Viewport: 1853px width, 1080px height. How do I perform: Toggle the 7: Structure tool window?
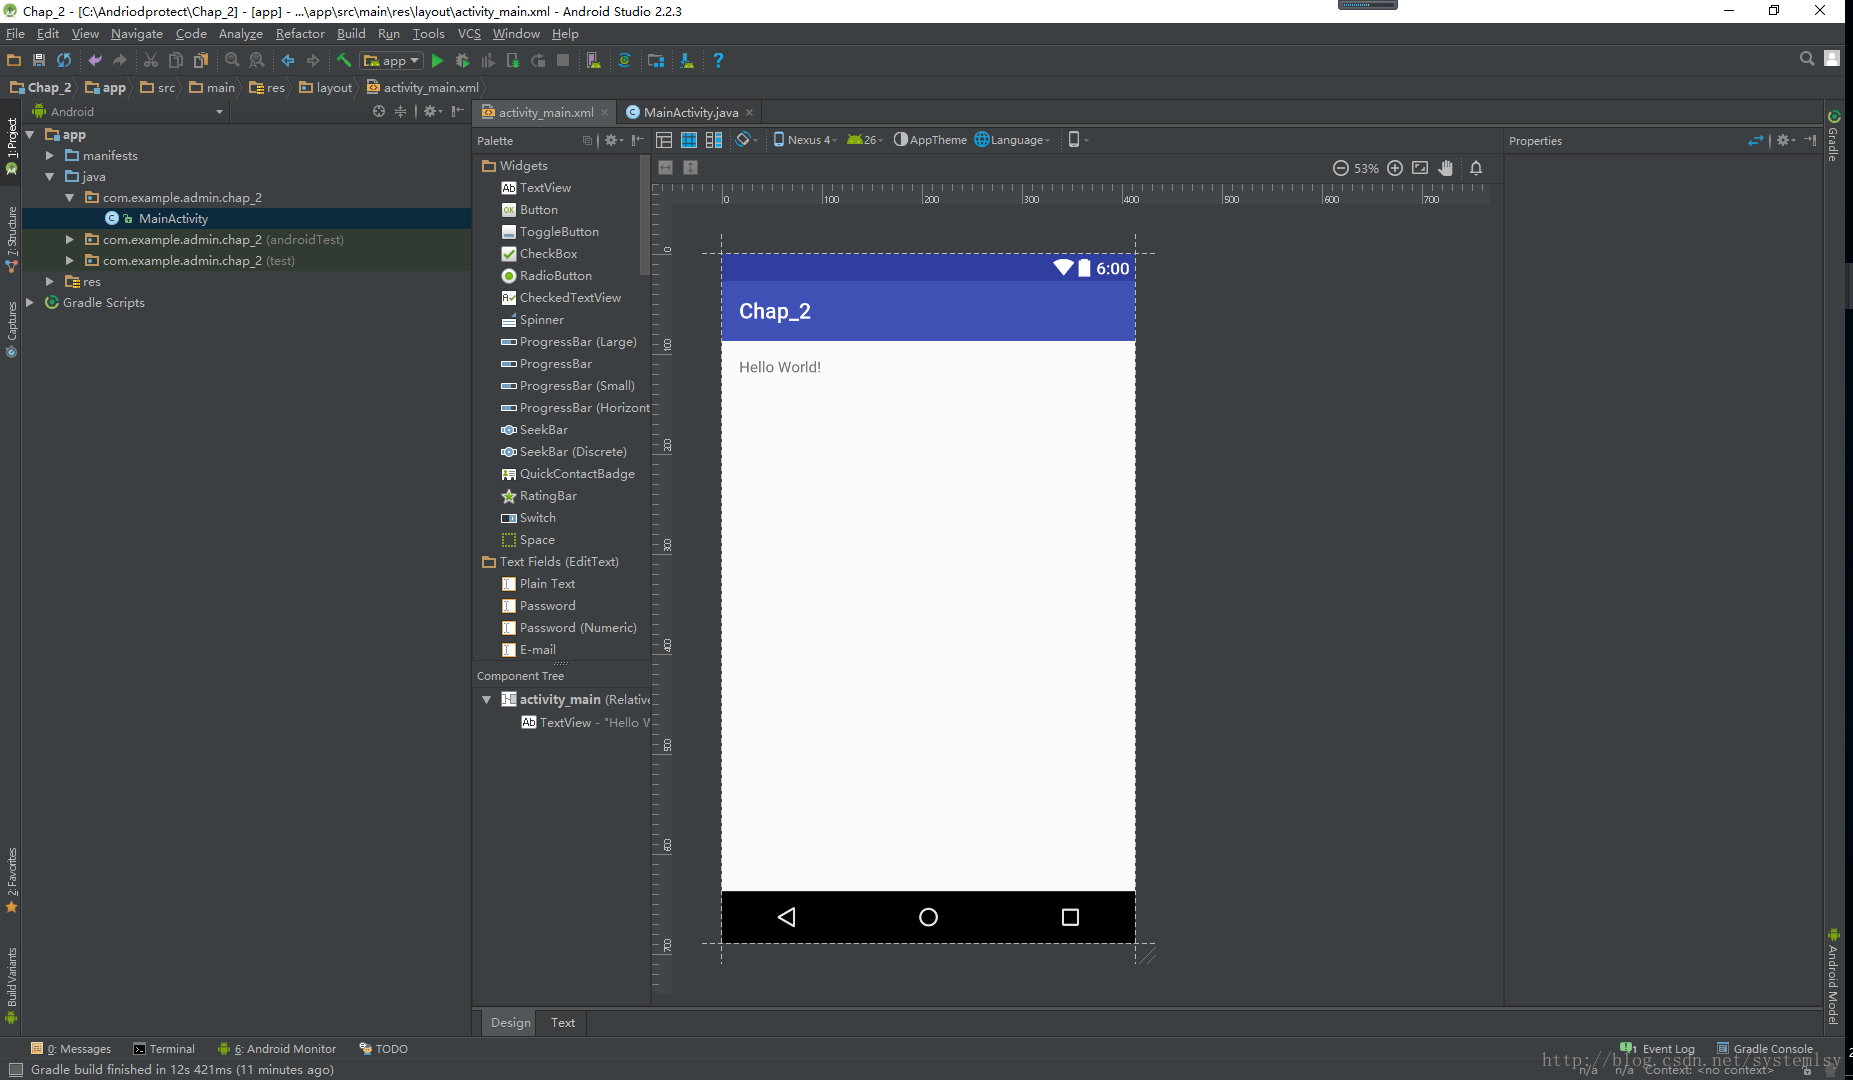(x=11, y=238)
